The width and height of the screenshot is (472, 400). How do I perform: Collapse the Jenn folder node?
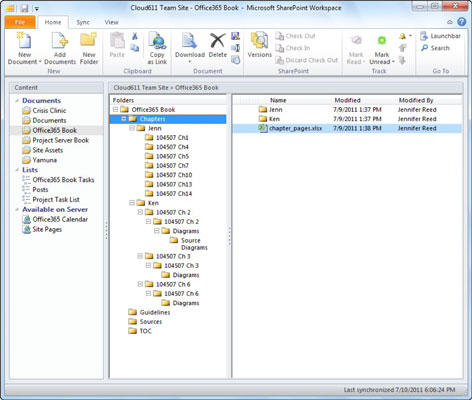pos(132,128)
